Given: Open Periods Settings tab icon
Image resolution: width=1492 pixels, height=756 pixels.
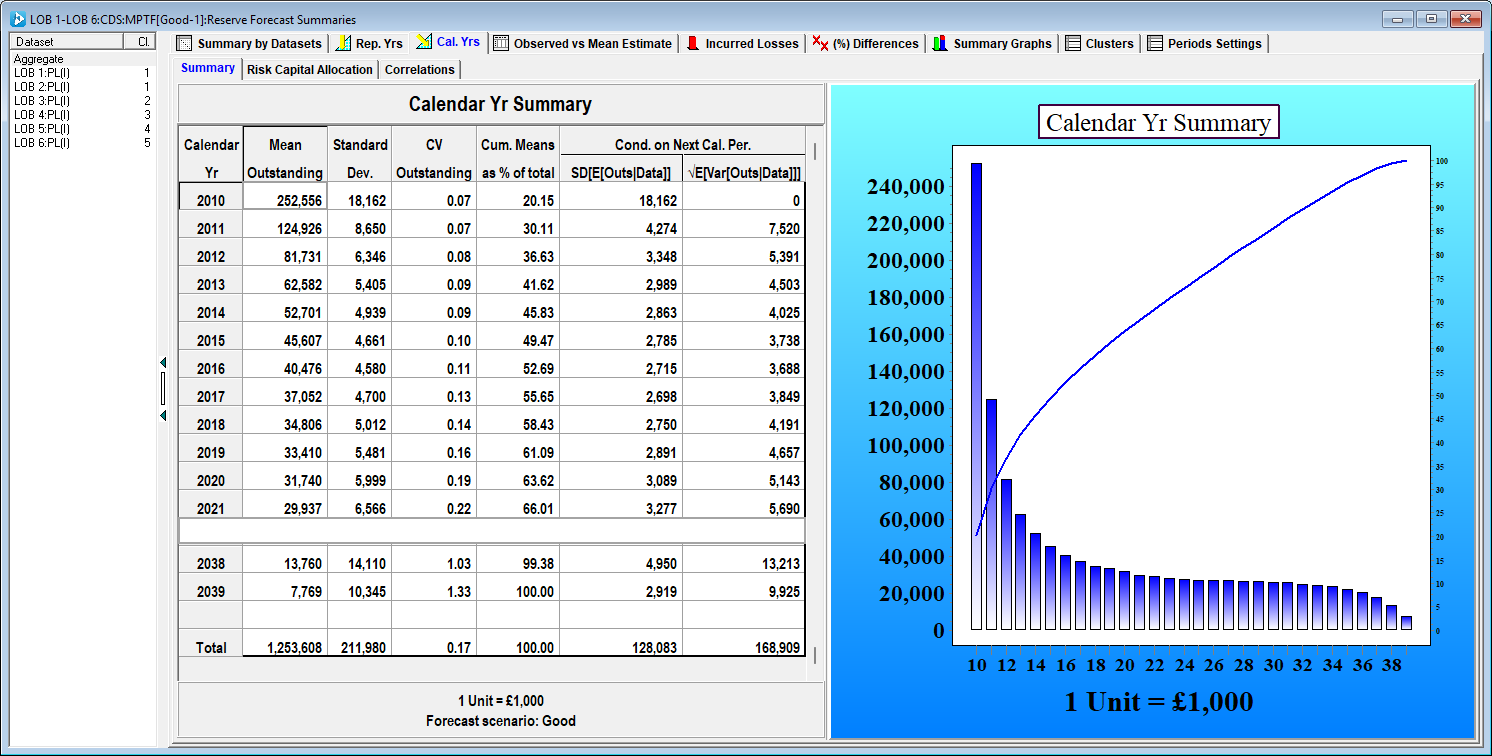Looking at the screenshot, I should (1155, 43).
